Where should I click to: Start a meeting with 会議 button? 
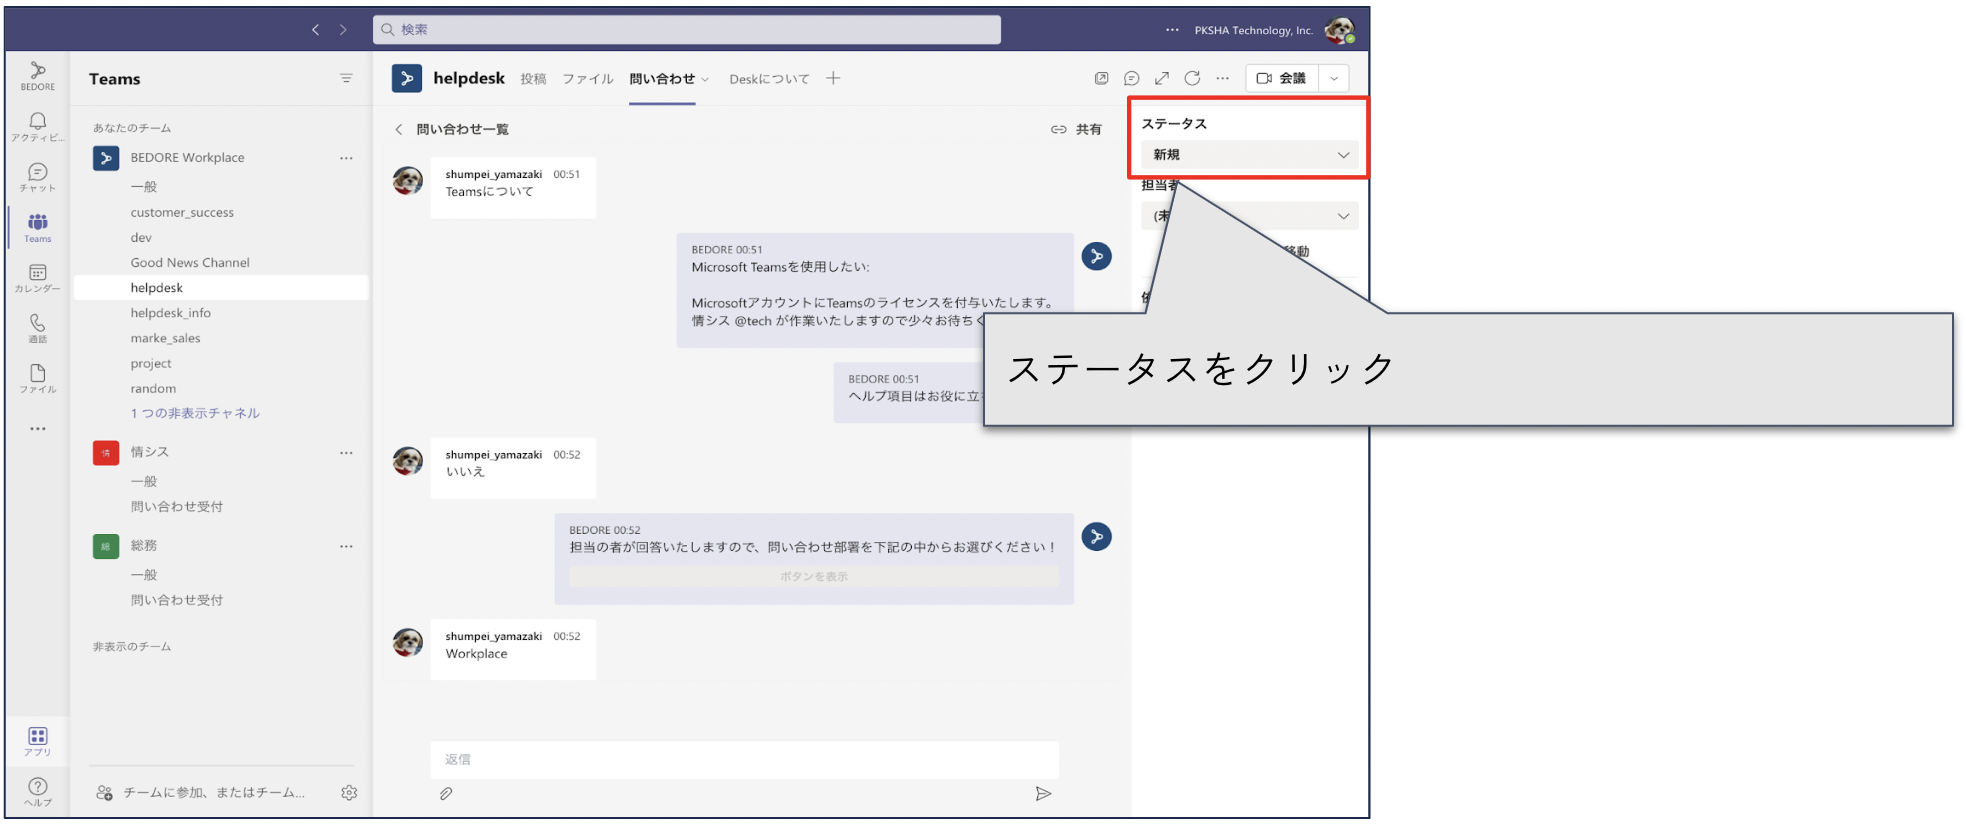pos(1282,78)
